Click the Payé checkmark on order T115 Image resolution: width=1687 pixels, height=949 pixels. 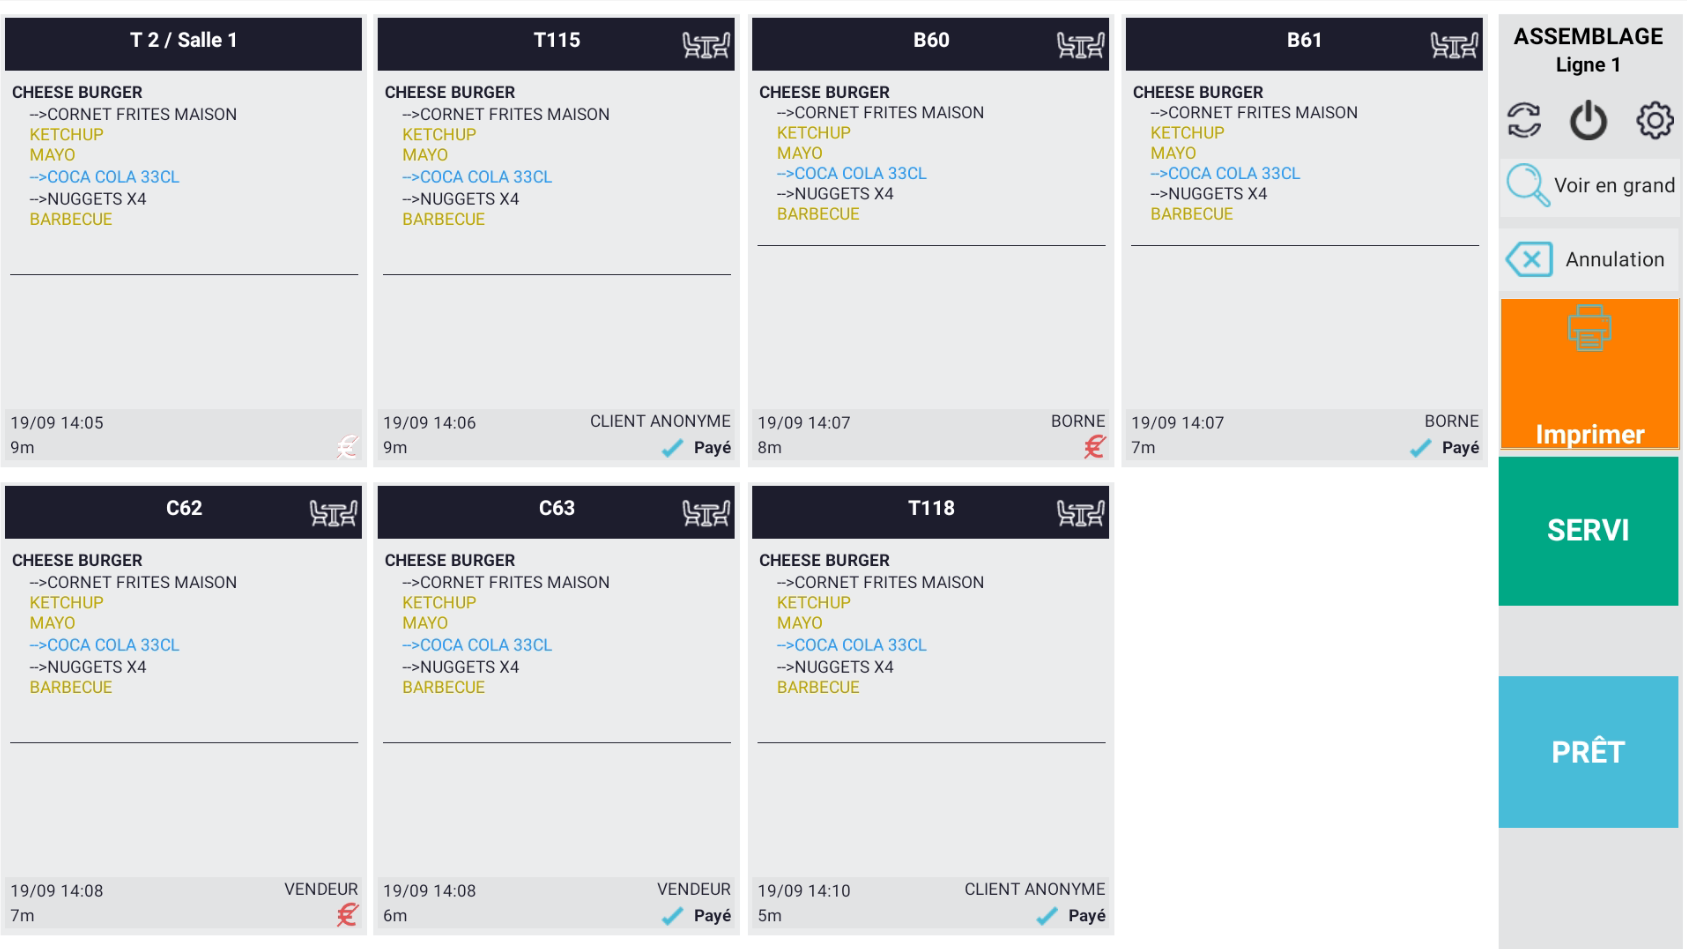(673, 448)
